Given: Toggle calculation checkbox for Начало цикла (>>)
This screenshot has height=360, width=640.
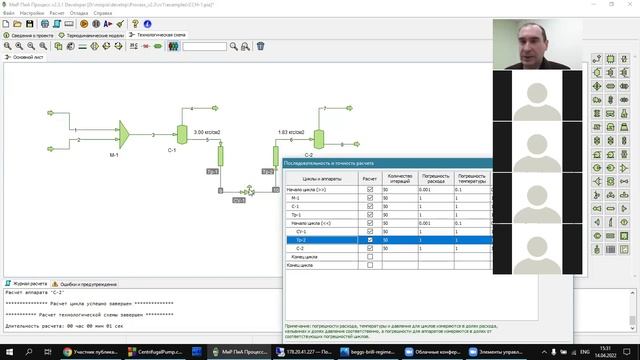Looking at the screenshot, I should 370,189.
